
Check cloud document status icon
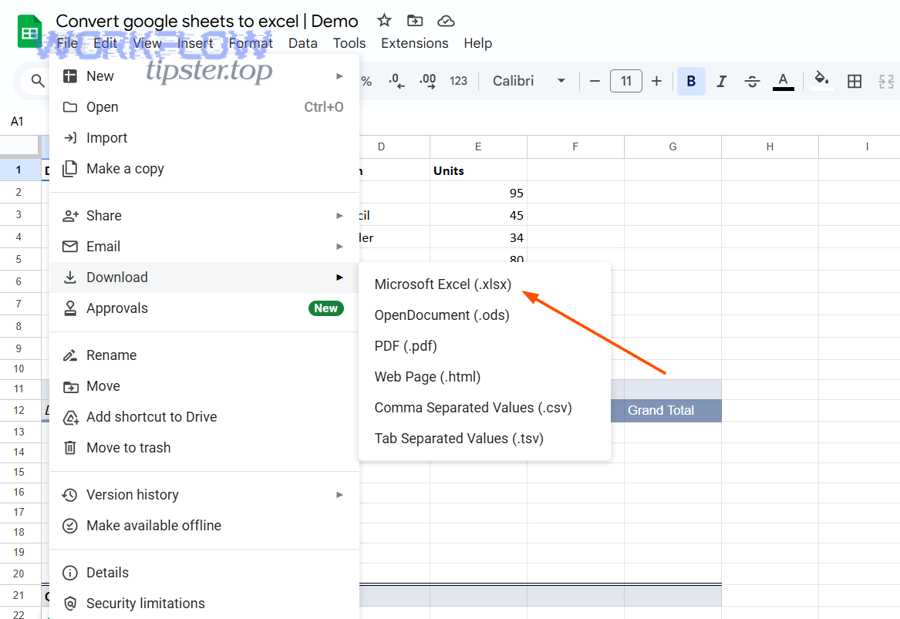[446, 21]
